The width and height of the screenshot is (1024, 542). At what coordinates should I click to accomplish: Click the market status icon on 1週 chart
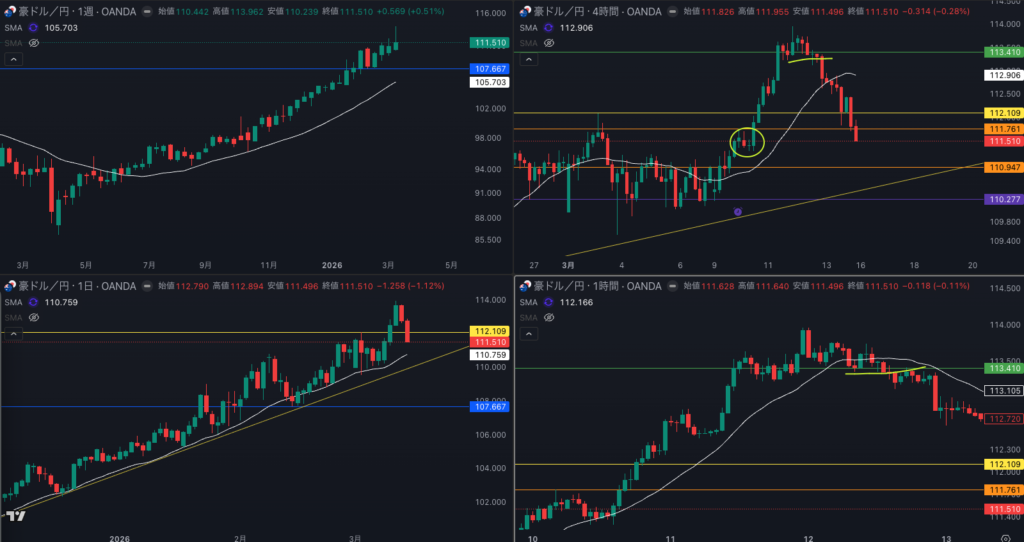click(x=148, y=12)
